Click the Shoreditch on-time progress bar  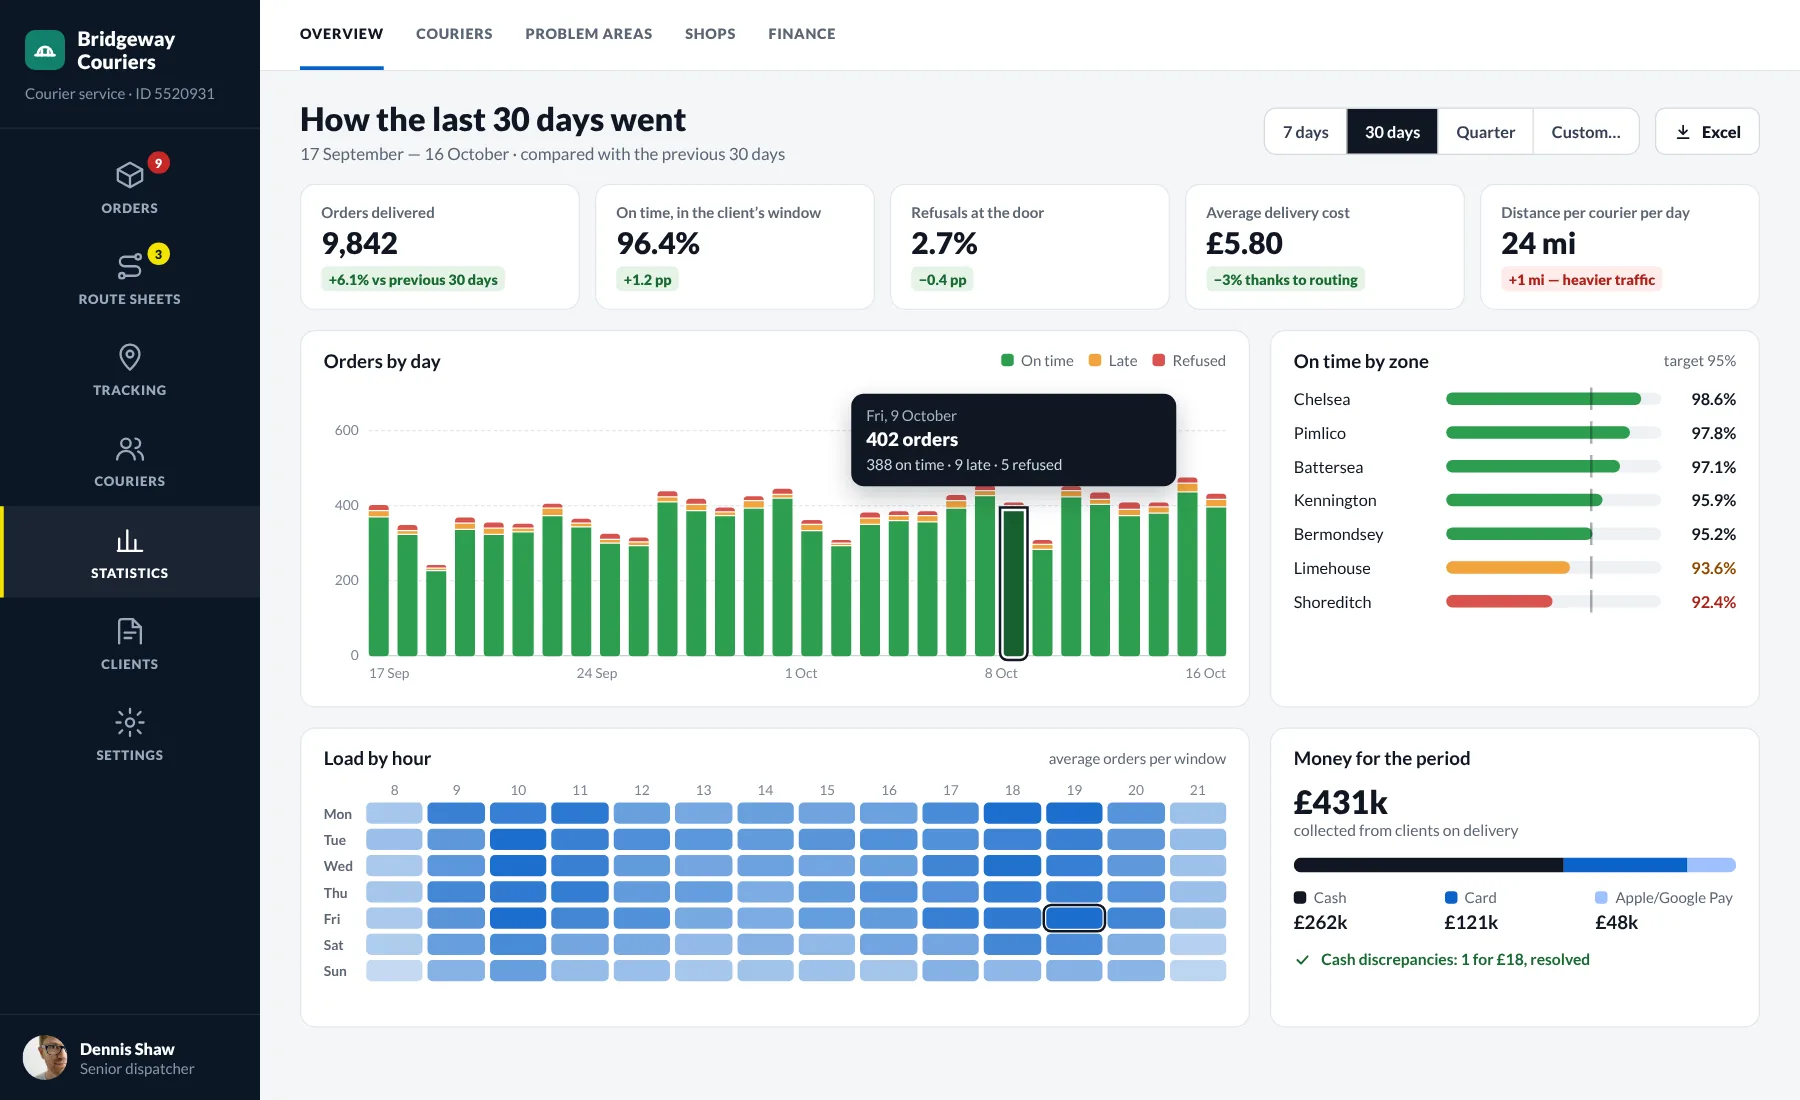coord(1553,602)
